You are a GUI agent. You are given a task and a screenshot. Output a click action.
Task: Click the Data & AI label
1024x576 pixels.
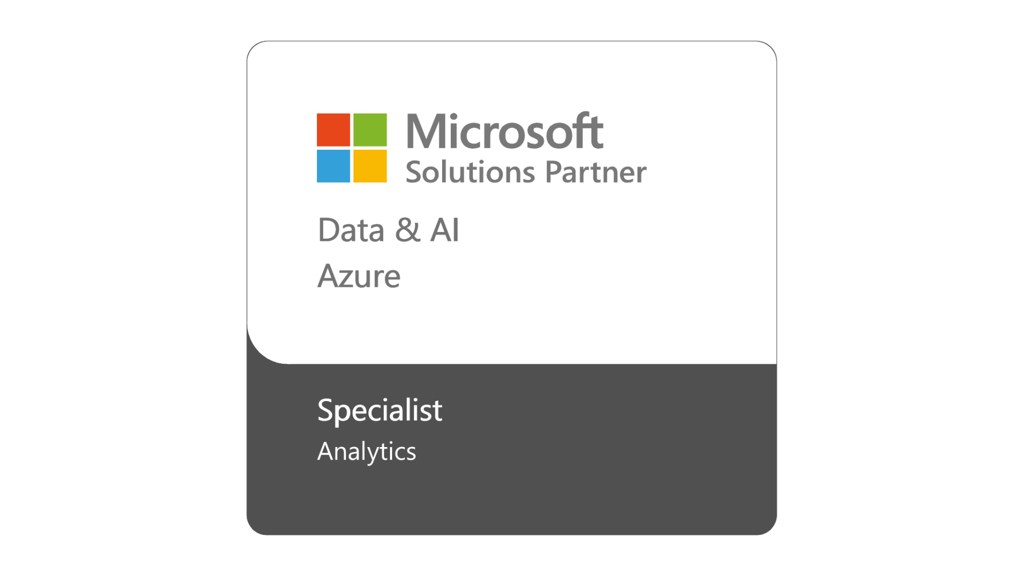click(389, 230)
